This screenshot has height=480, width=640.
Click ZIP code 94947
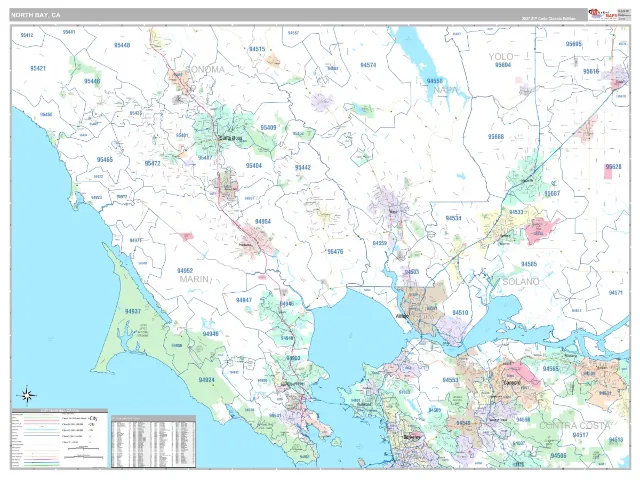[x=244, y=300]
